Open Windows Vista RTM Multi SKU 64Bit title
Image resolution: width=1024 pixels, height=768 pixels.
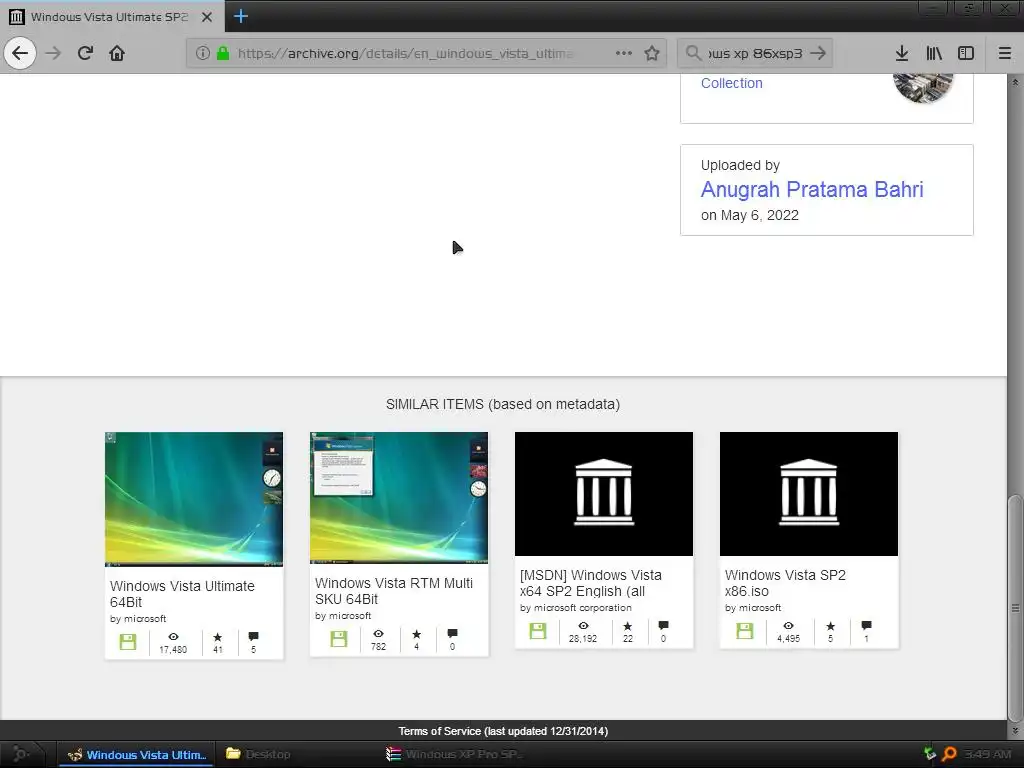tap(394, 590)
